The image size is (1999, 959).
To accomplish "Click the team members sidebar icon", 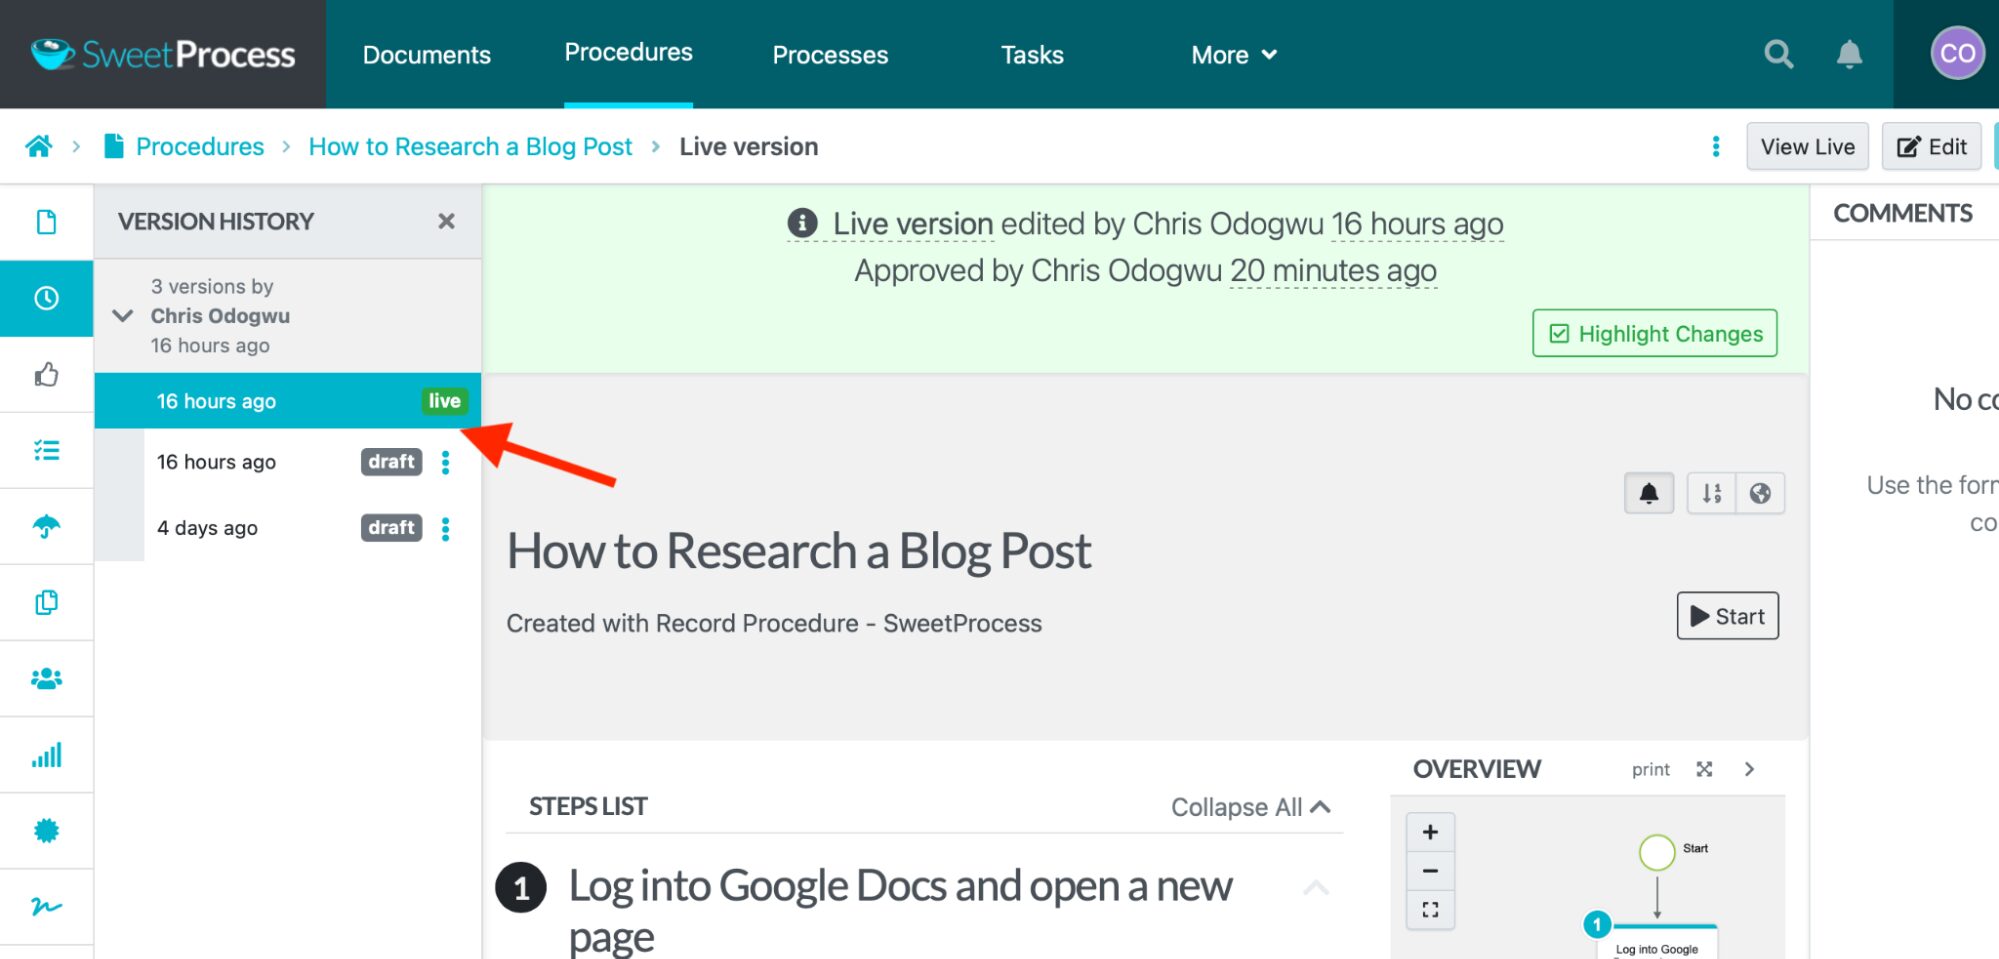I will [x=46, y=679].
